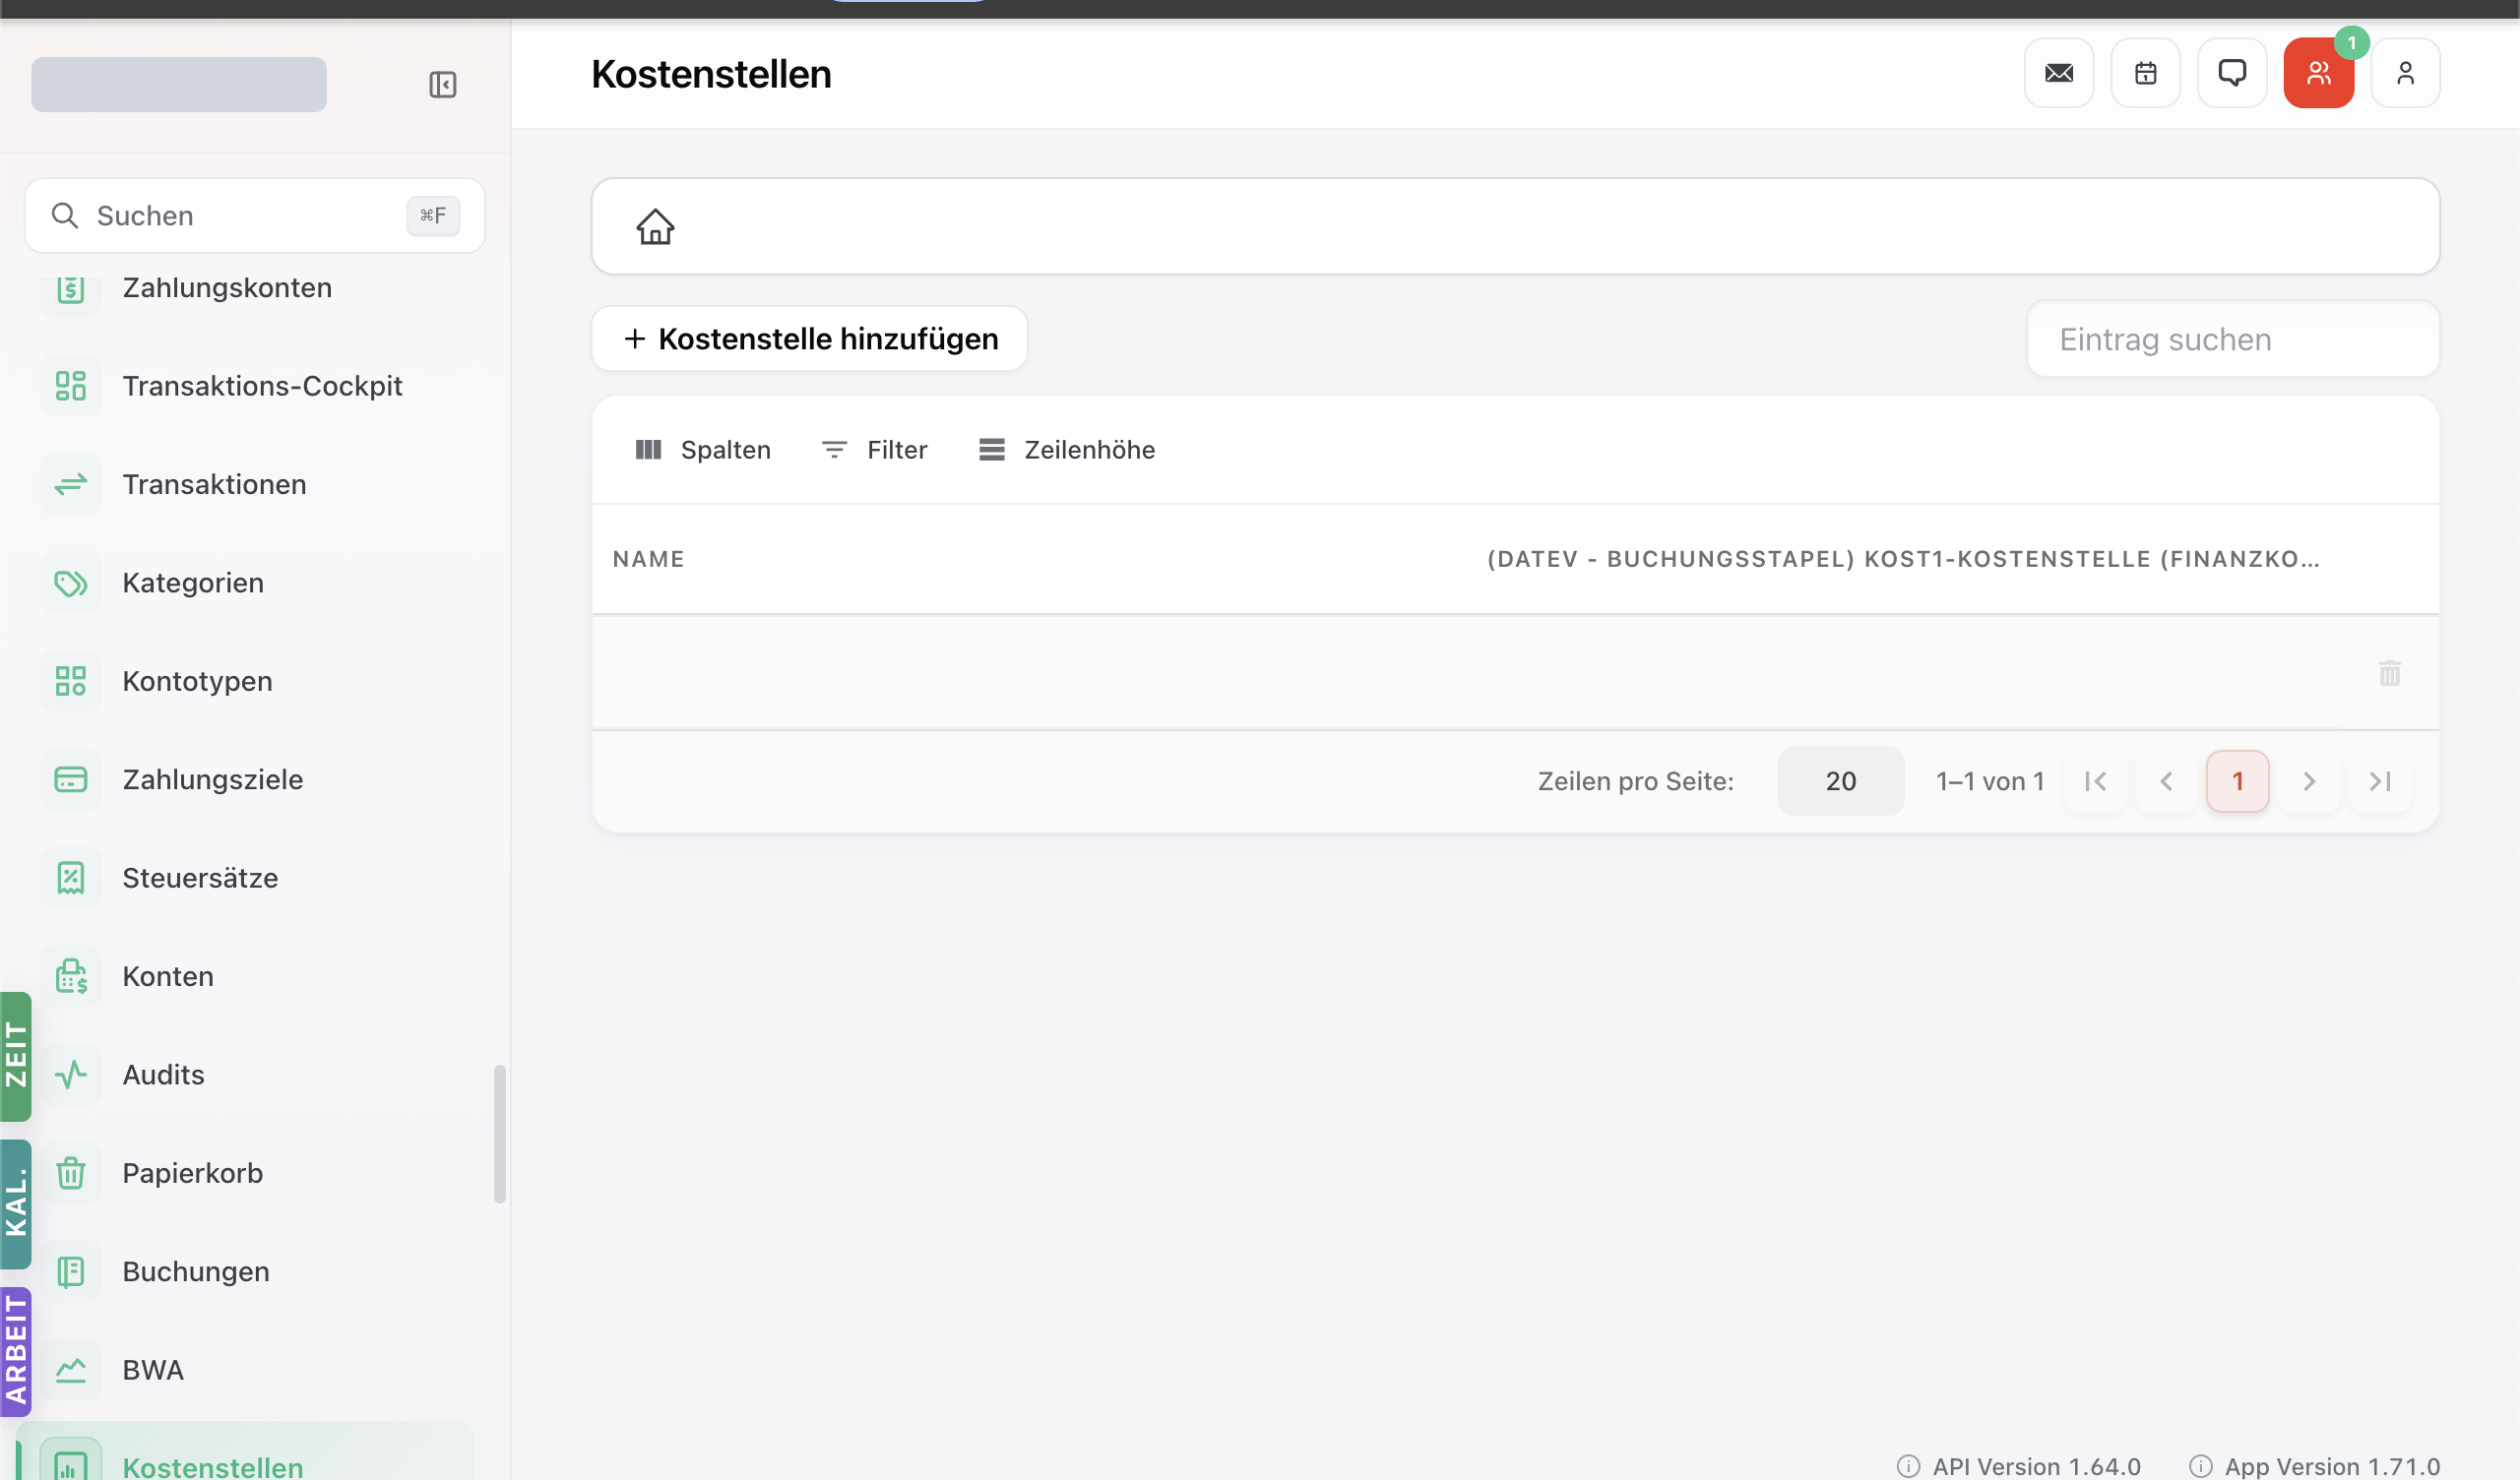This screenshot has width=2520, height=1480.
Task: Click the green notification badge 1
Action: [2351, 43]
